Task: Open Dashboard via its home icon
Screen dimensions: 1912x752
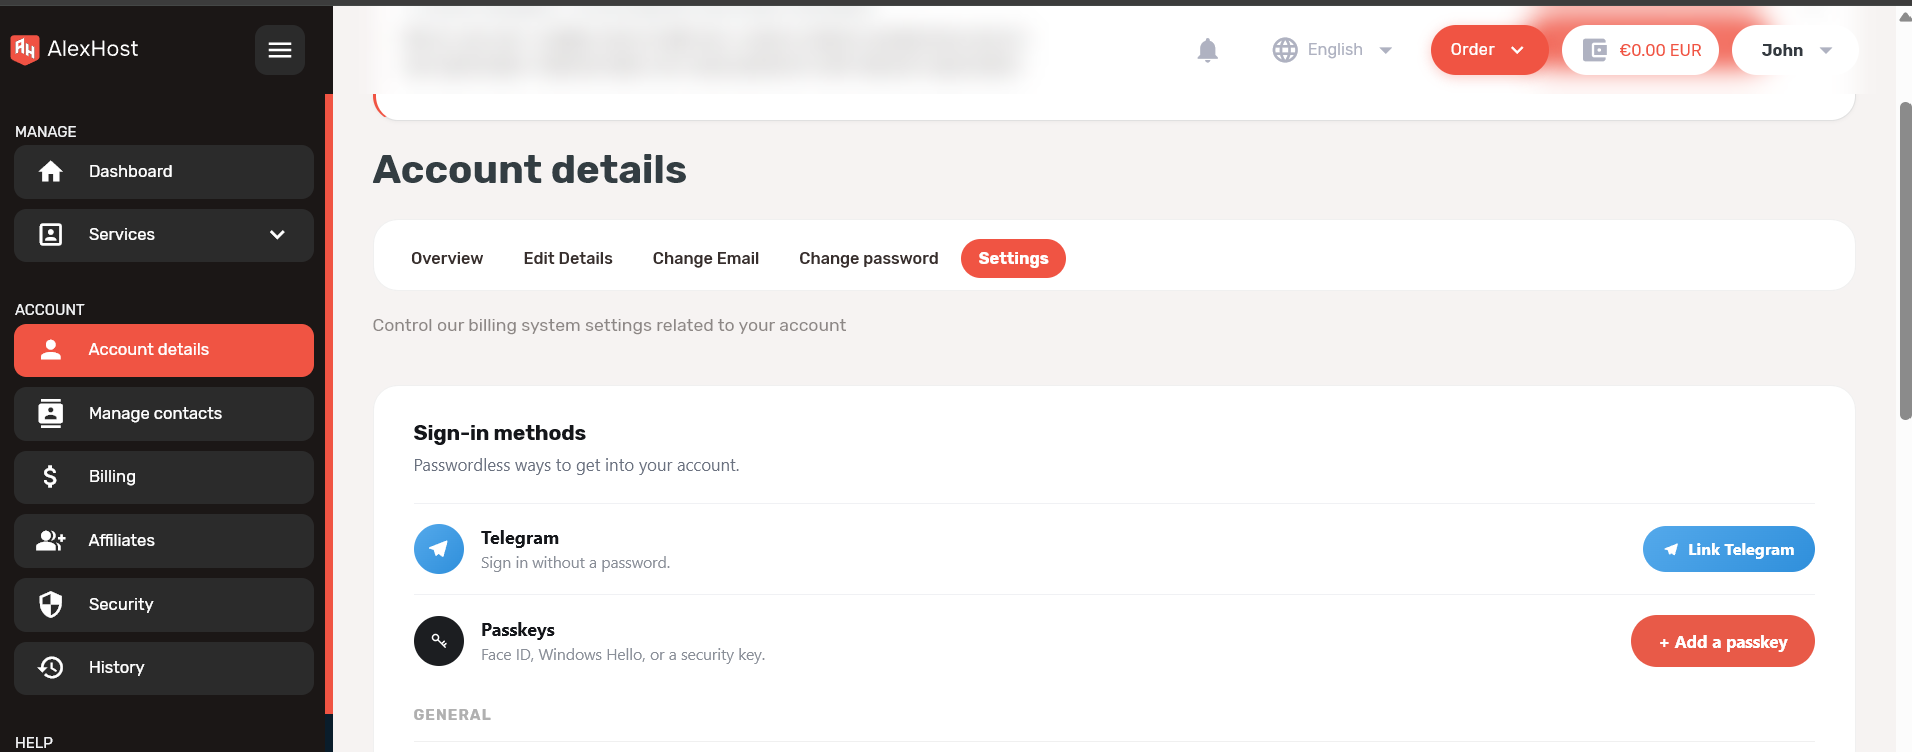Action: click(x=51, y=172)
